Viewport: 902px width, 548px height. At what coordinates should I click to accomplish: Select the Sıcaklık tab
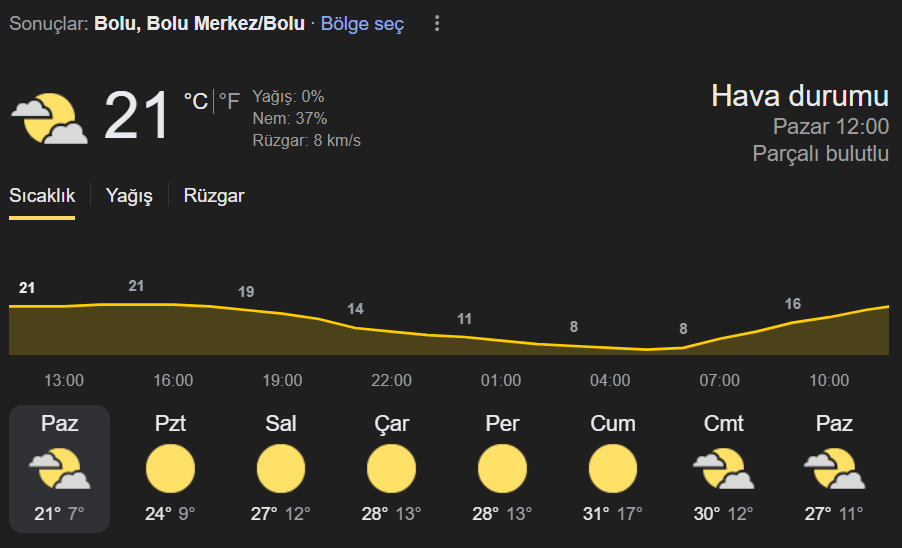tap(42, 196)
